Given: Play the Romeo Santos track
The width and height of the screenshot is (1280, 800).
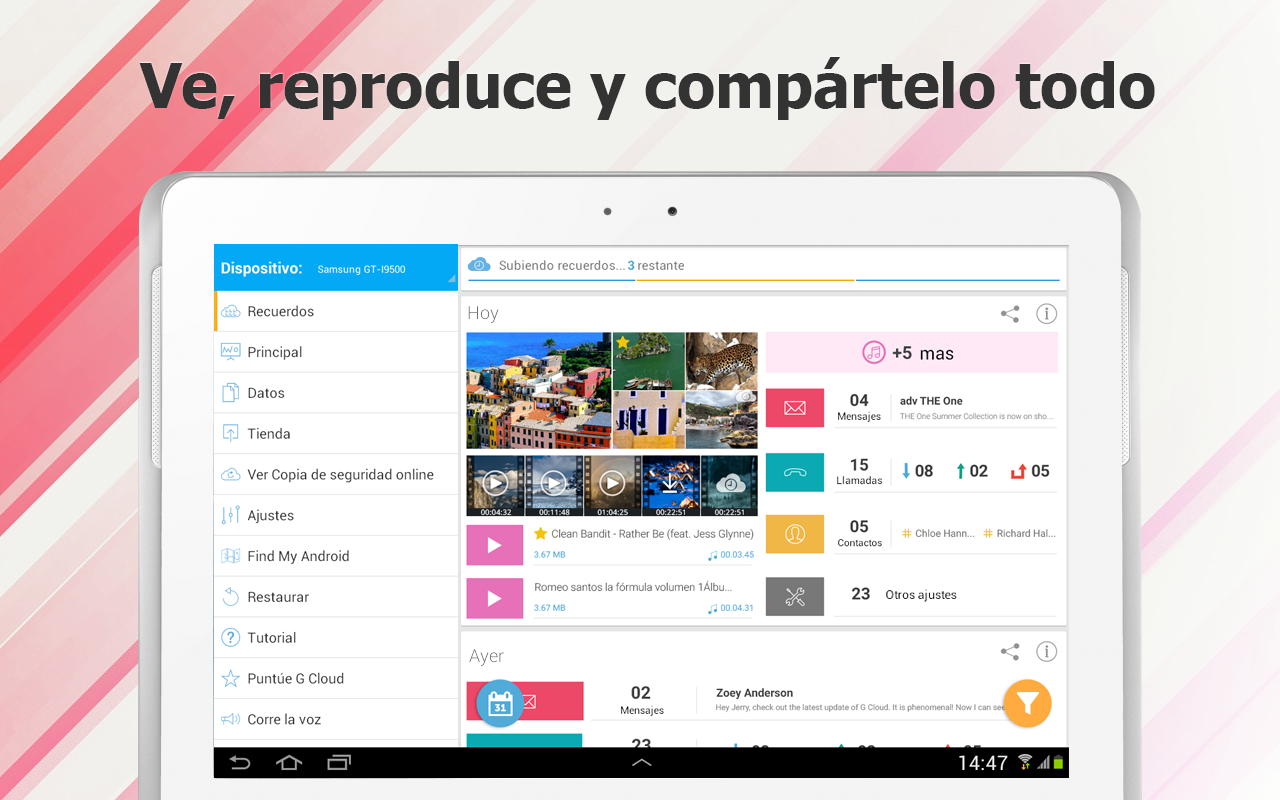Looking at the screenshot, I should click(x=495, y=598).
